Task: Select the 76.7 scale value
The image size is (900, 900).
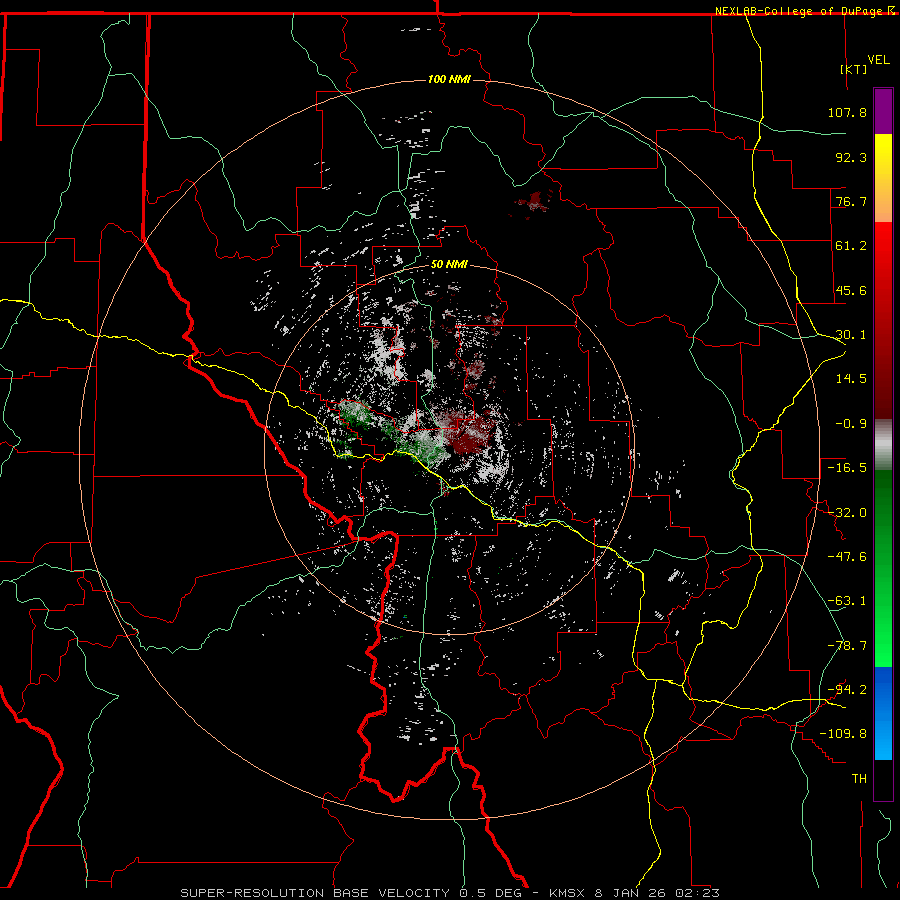Action: (x=851, y=201)
